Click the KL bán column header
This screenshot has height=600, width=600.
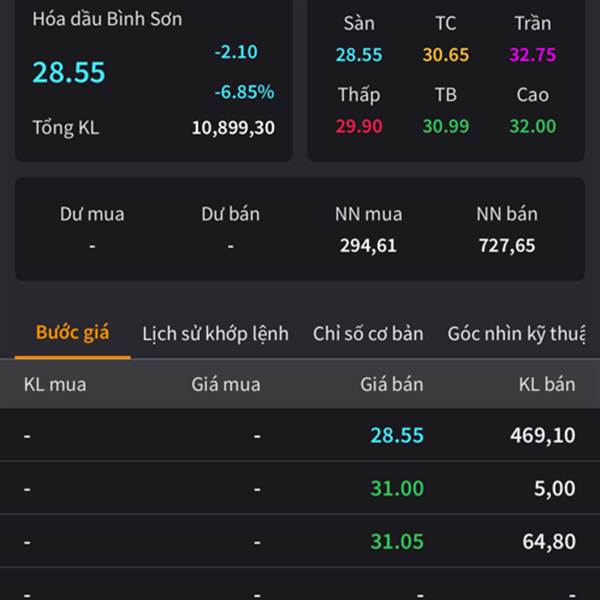[547, 385]
